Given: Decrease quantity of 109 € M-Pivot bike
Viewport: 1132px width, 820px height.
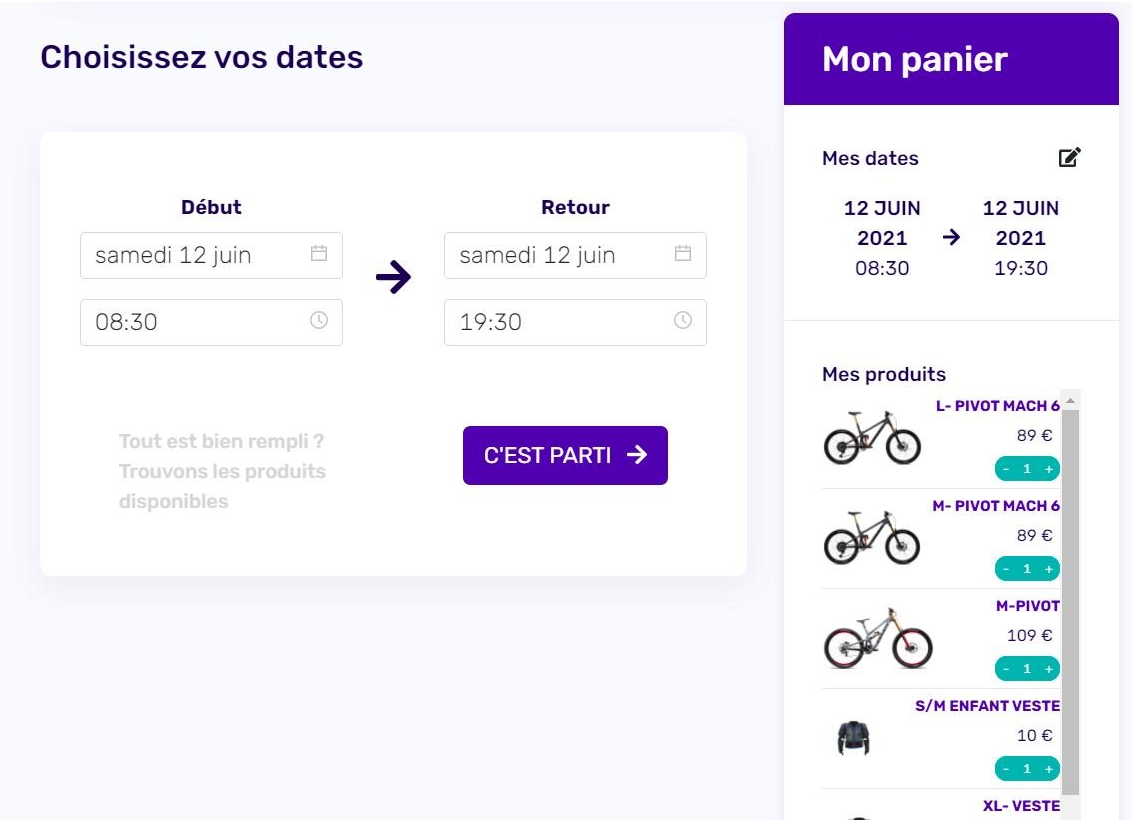Looking at the screenshot, I should pyautogui.click(x=1006, y=669).
